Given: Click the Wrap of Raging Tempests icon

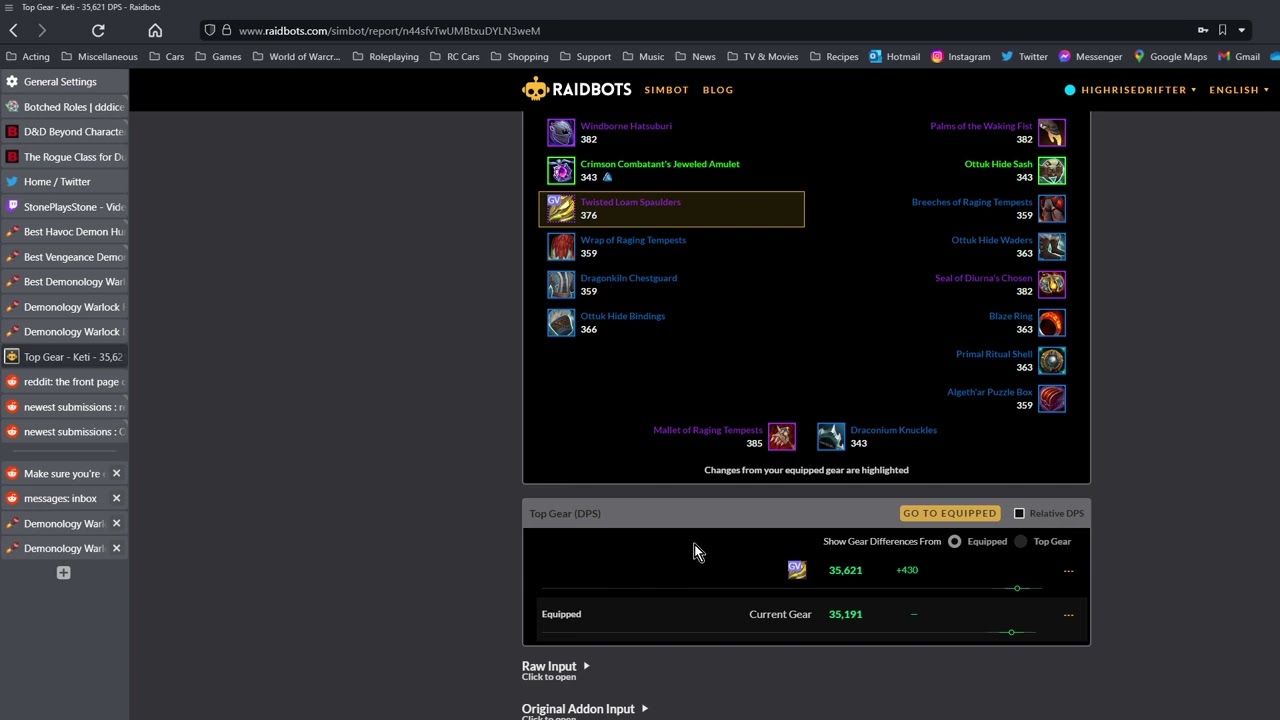Looking at the screenshot, I should [561, 247].
